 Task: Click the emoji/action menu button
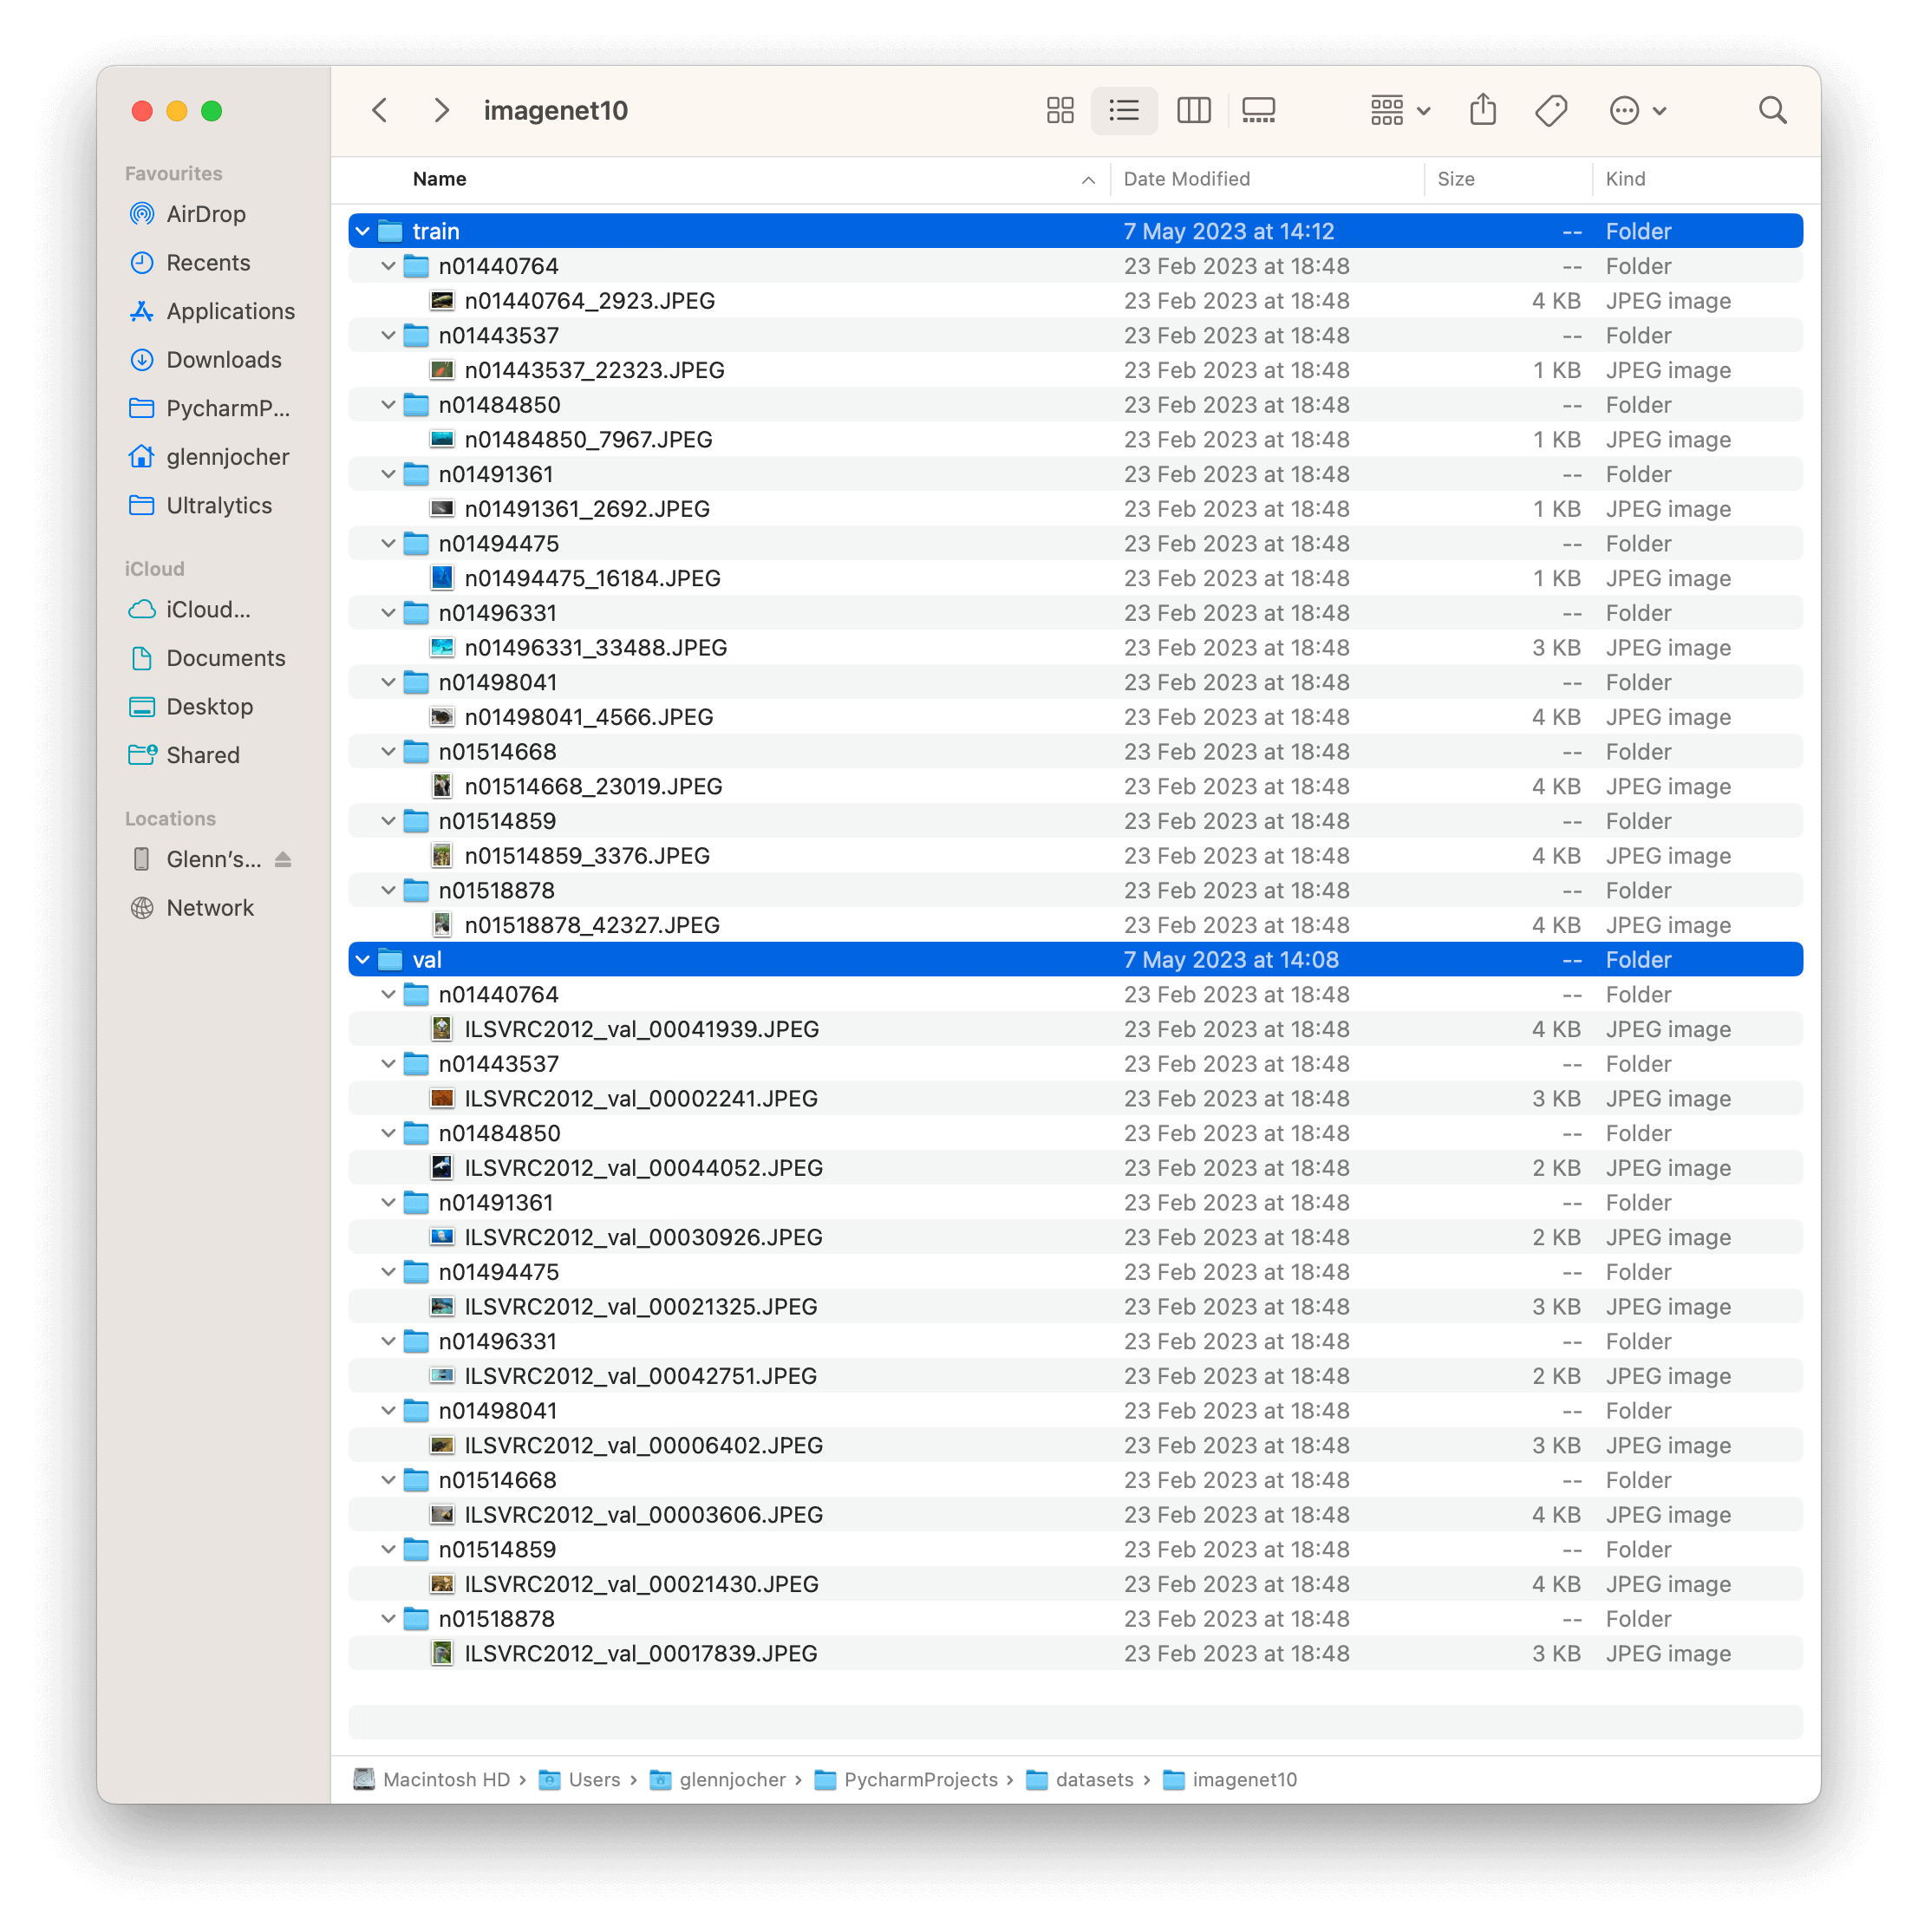point(1635,111)
